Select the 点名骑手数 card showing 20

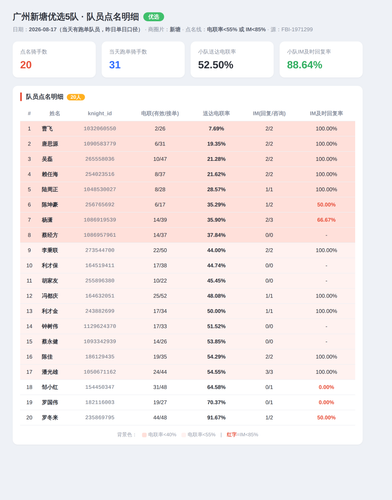pos(54,59)
